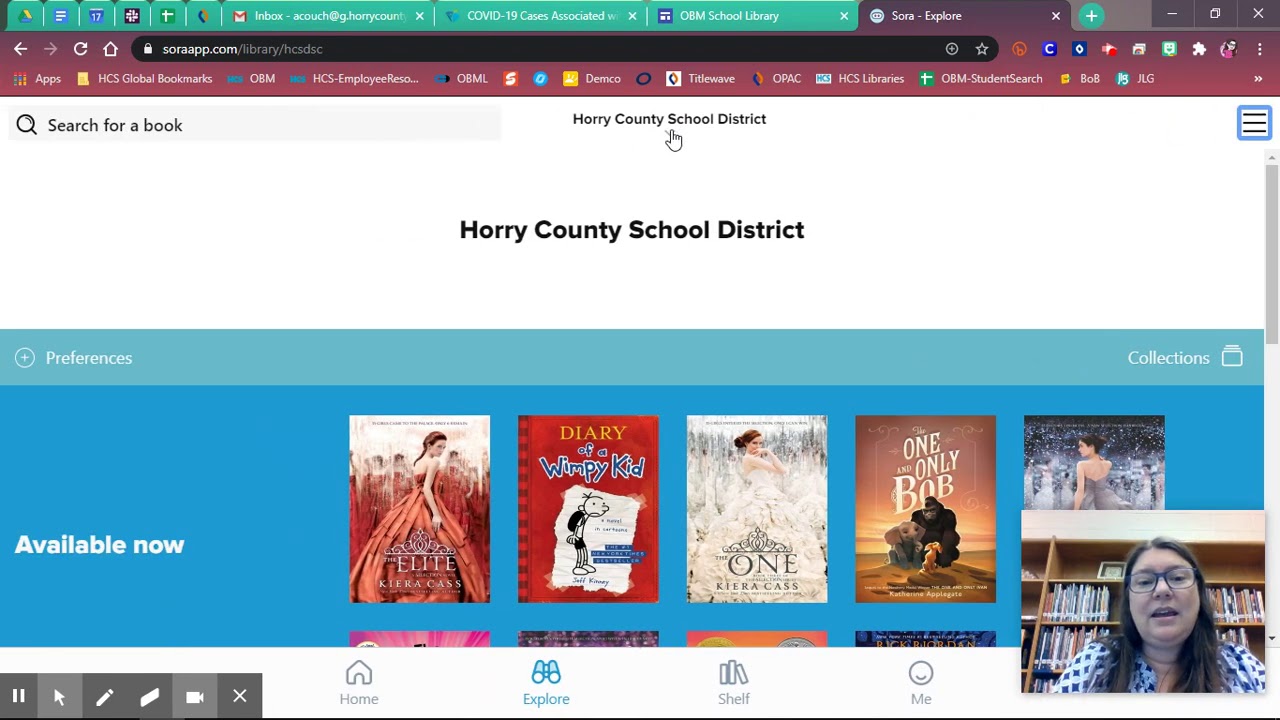Image resolution: width=1280 pixels, height=720 pixels.
Task: Open the Apps bookmark shortcut
Action: (37, 79)
